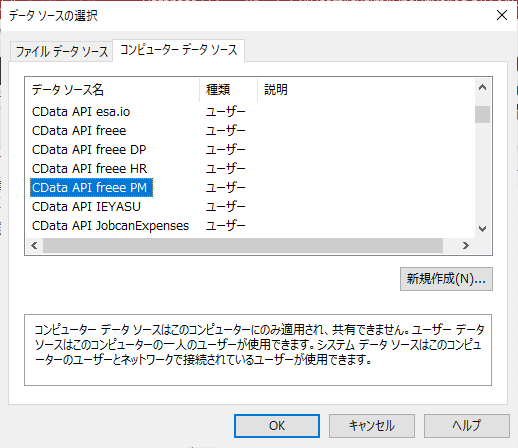Click ユーザー type in JobcanExpenses row
Screen dimensions: 518x448
(225, 226)
